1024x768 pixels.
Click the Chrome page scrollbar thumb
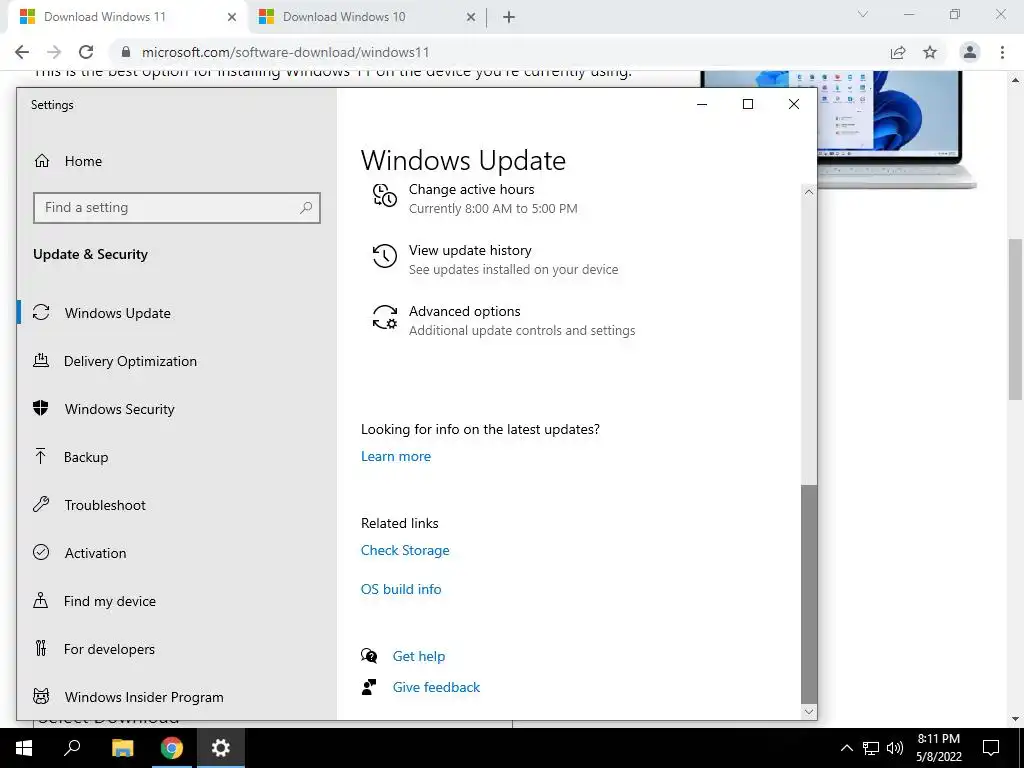pos(1016,319)
